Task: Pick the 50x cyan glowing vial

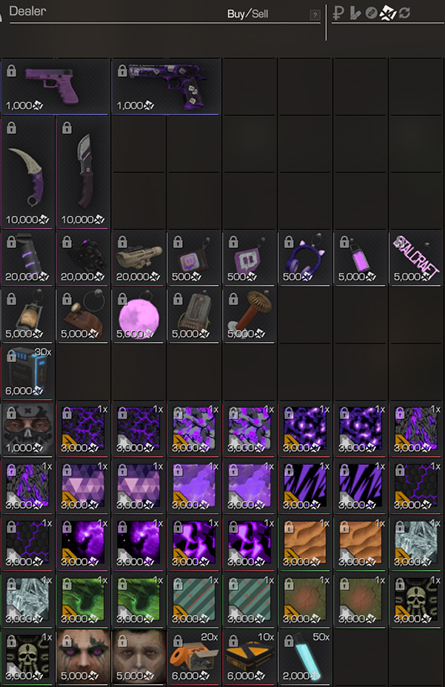Action: [x=304, y=657]
